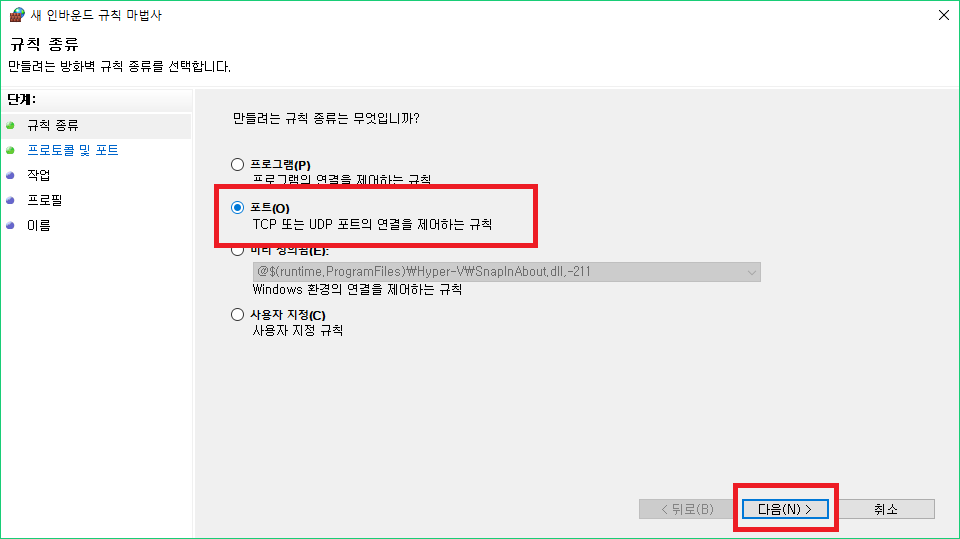Click the predefined rule combo box field
The width and height of the screenshot is (960, 539).
pyautogui.click(x=506, y=272)
